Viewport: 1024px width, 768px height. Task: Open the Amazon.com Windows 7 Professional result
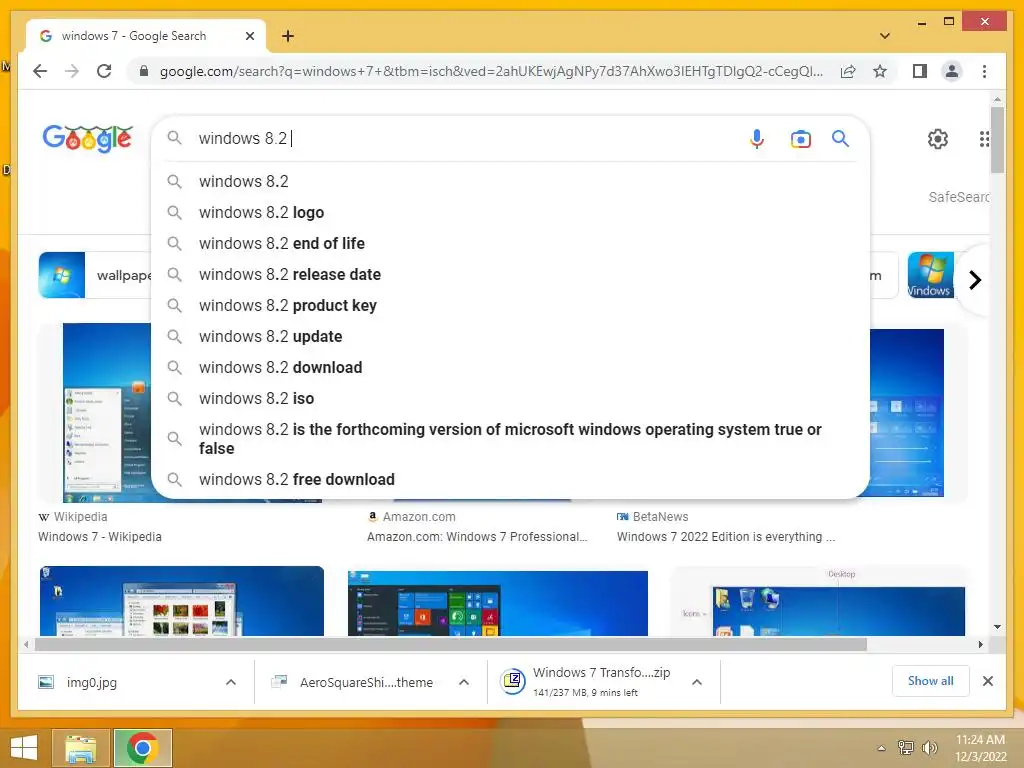(477, 537)
